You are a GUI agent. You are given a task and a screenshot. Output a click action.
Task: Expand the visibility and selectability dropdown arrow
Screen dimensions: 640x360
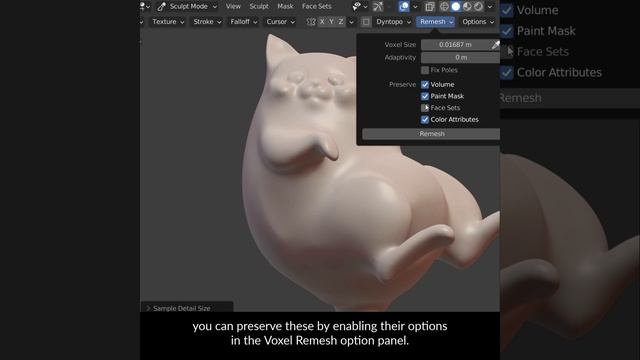pos(365,7)
